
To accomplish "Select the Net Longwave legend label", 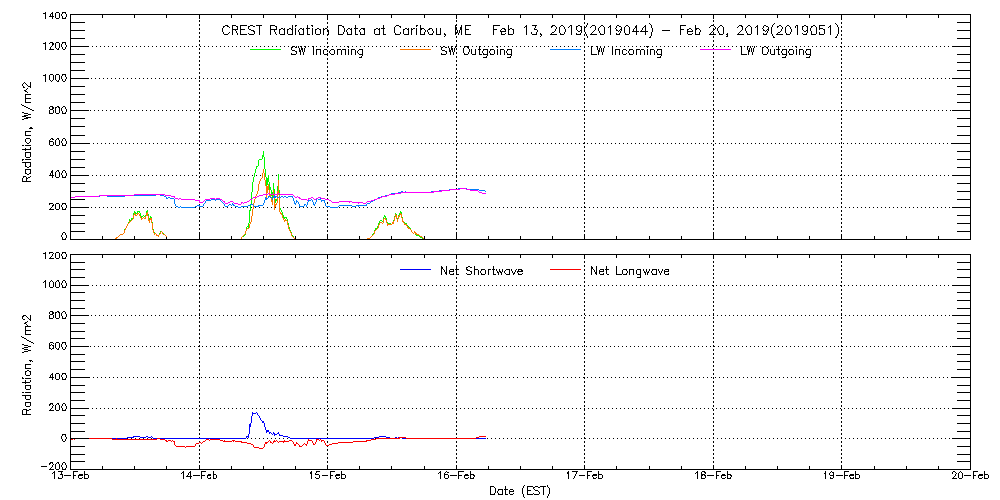I will click(x=630, y=271).
